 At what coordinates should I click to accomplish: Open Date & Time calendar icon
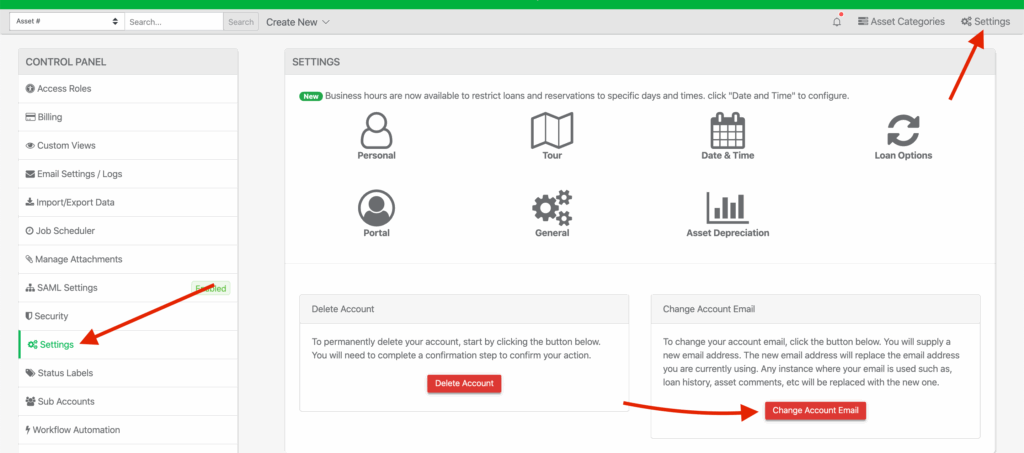click(x=728, y=131)
